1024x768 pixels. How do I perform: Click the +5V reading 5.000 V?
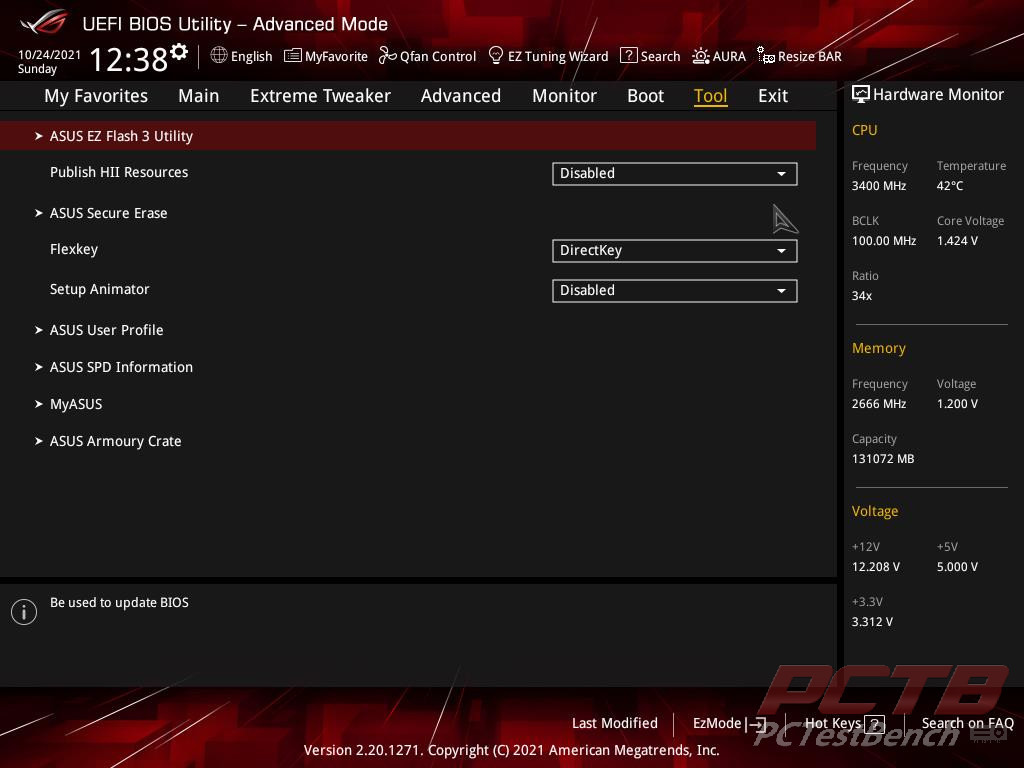(957, 566)
